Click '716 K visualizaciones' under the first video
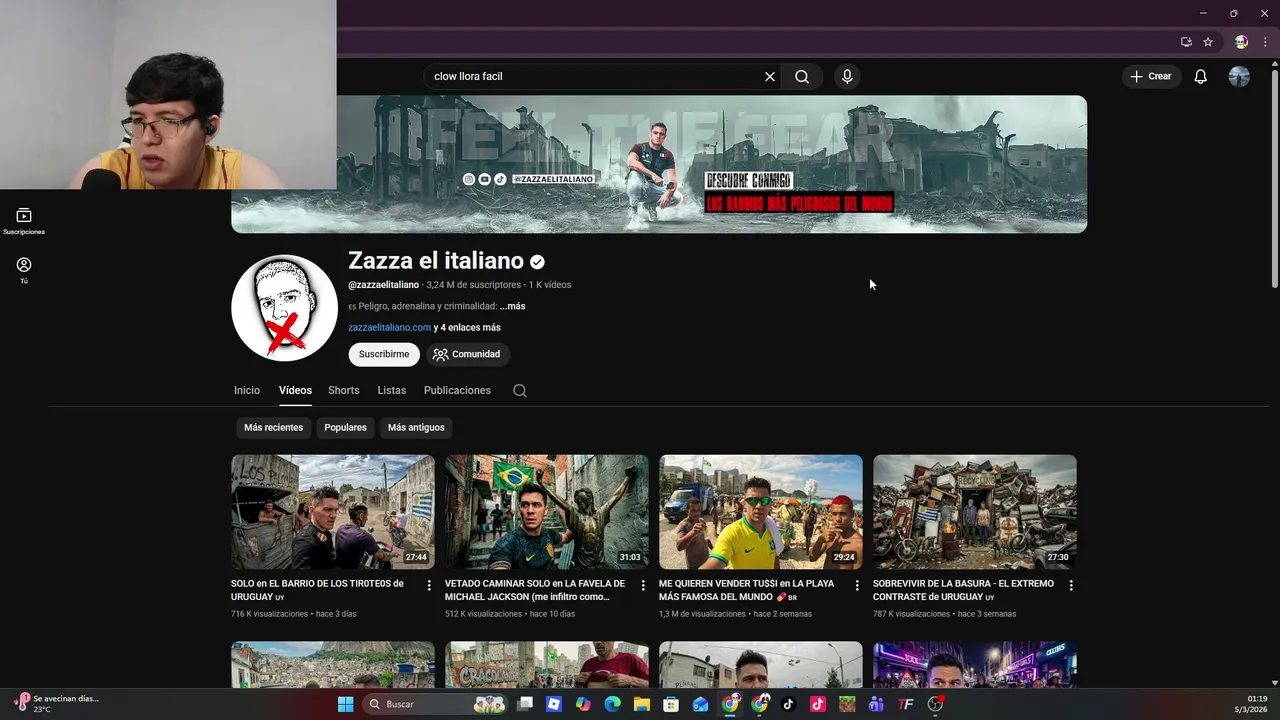 click(269, 614)
